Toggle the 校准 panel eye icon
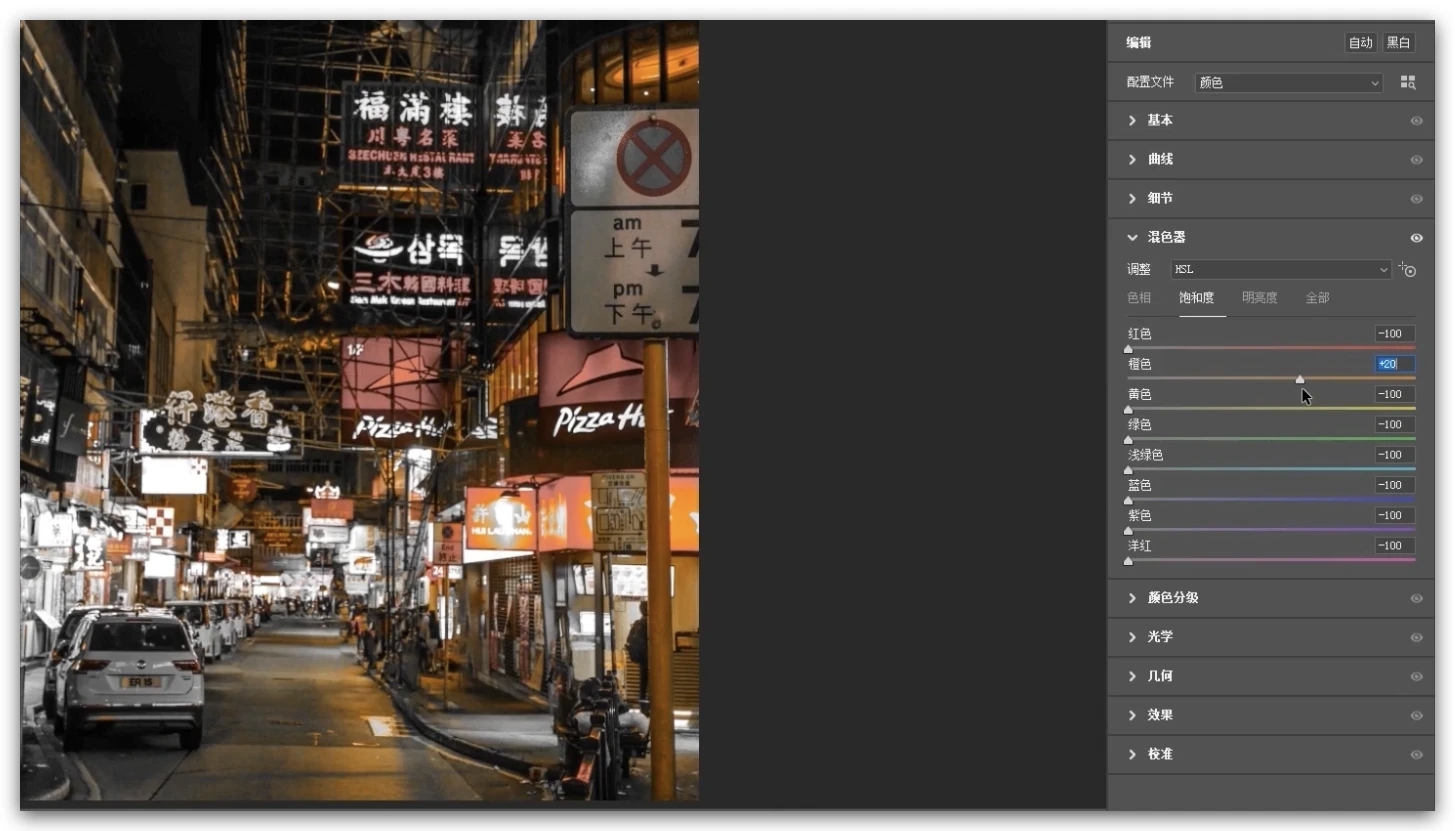Screen dimensions: 1455x831 click(1416, 755)
